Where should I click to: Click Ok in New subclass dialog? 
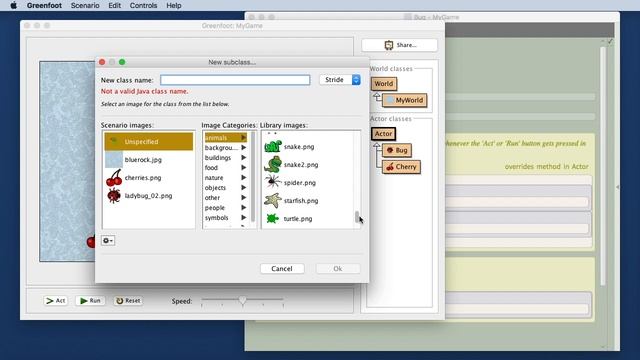338,269
